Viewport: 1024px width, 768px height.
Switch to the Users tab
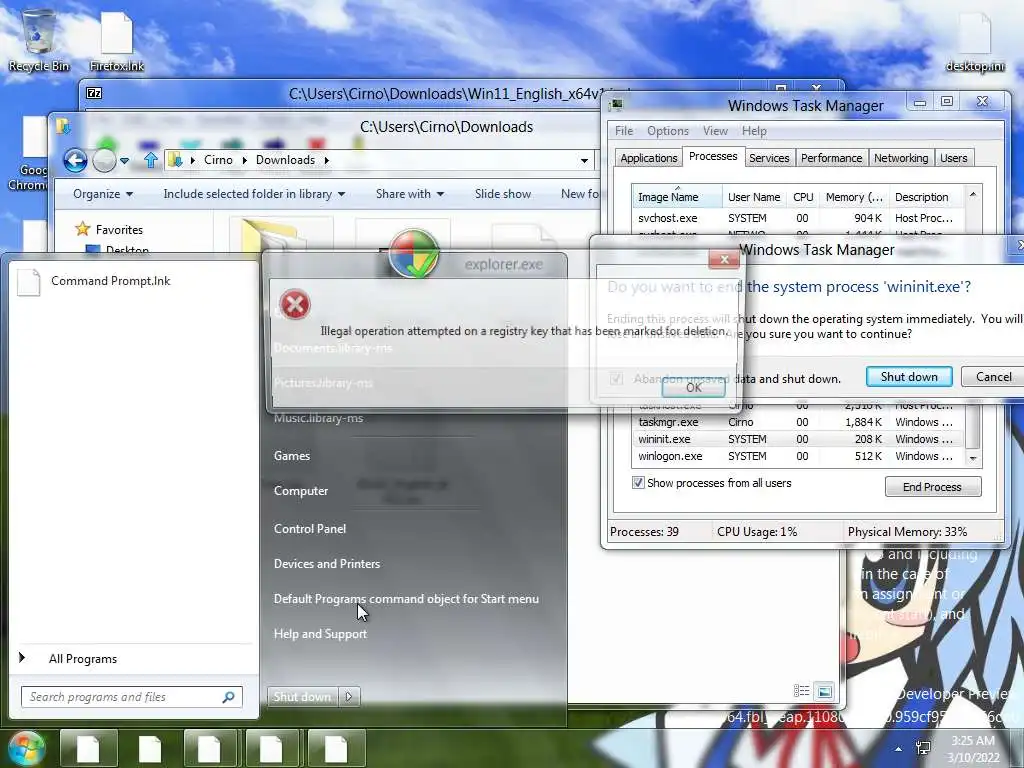tap(953, 158)
